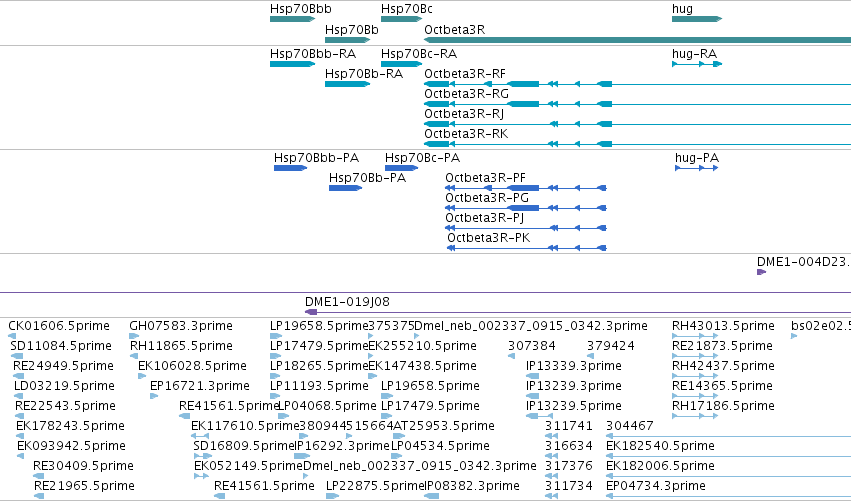
Task: Click the Octbeta3R-PJ protein label
Action: [485, 218]
